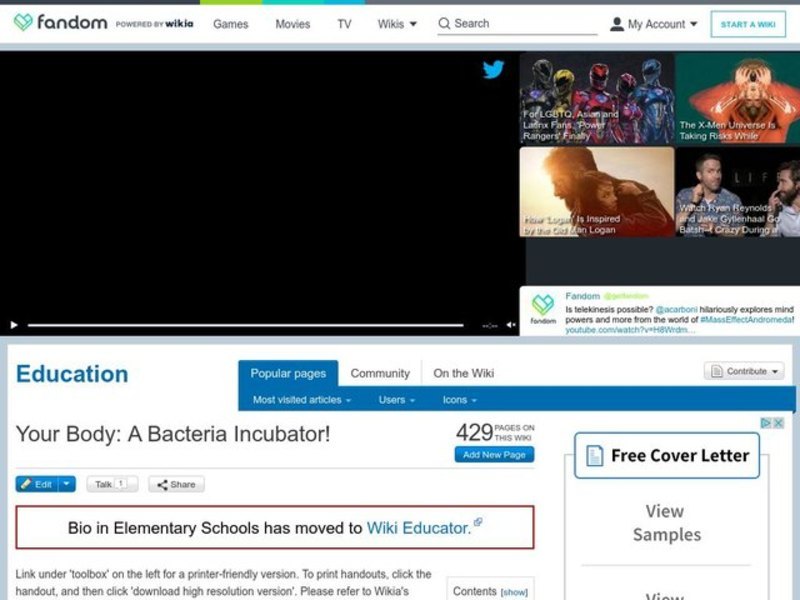Open the Movies menu item
Screen dimensions: 800x600
(x=292, y=24)
